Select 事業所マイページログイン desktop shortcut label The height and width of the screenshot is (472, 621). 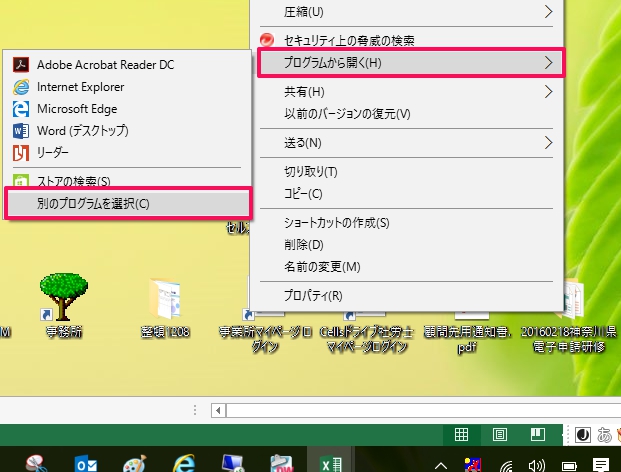coord(265,339)
